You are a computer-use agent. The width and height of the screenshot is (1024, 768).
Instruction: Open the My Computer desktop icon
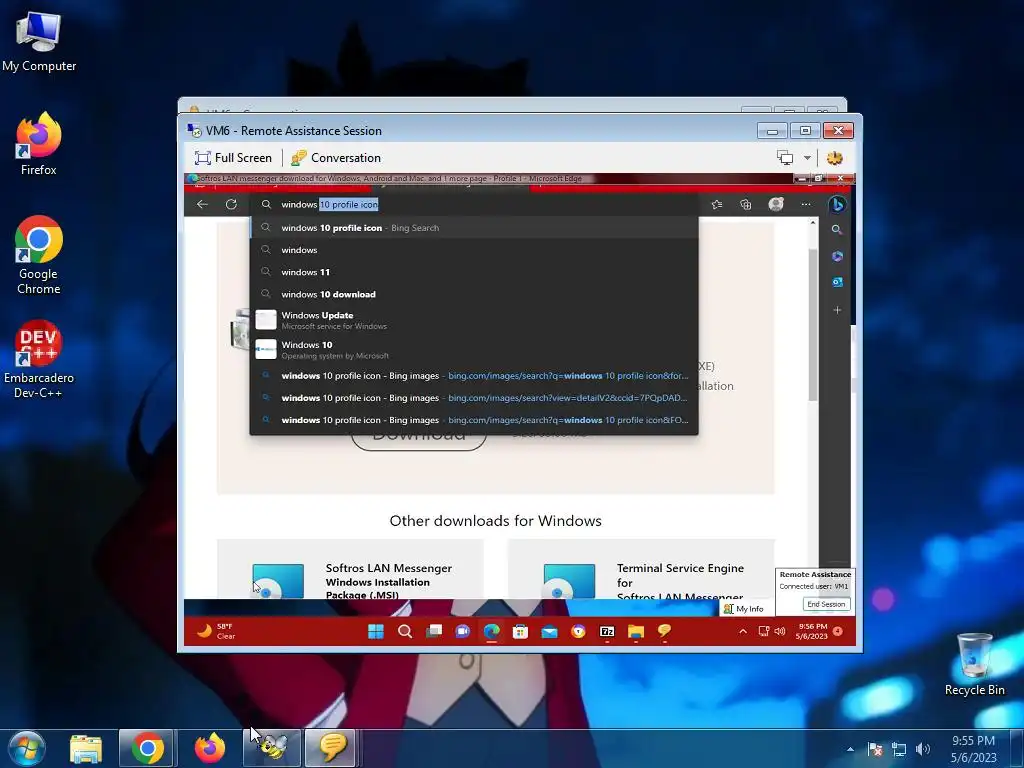(39, 41)
